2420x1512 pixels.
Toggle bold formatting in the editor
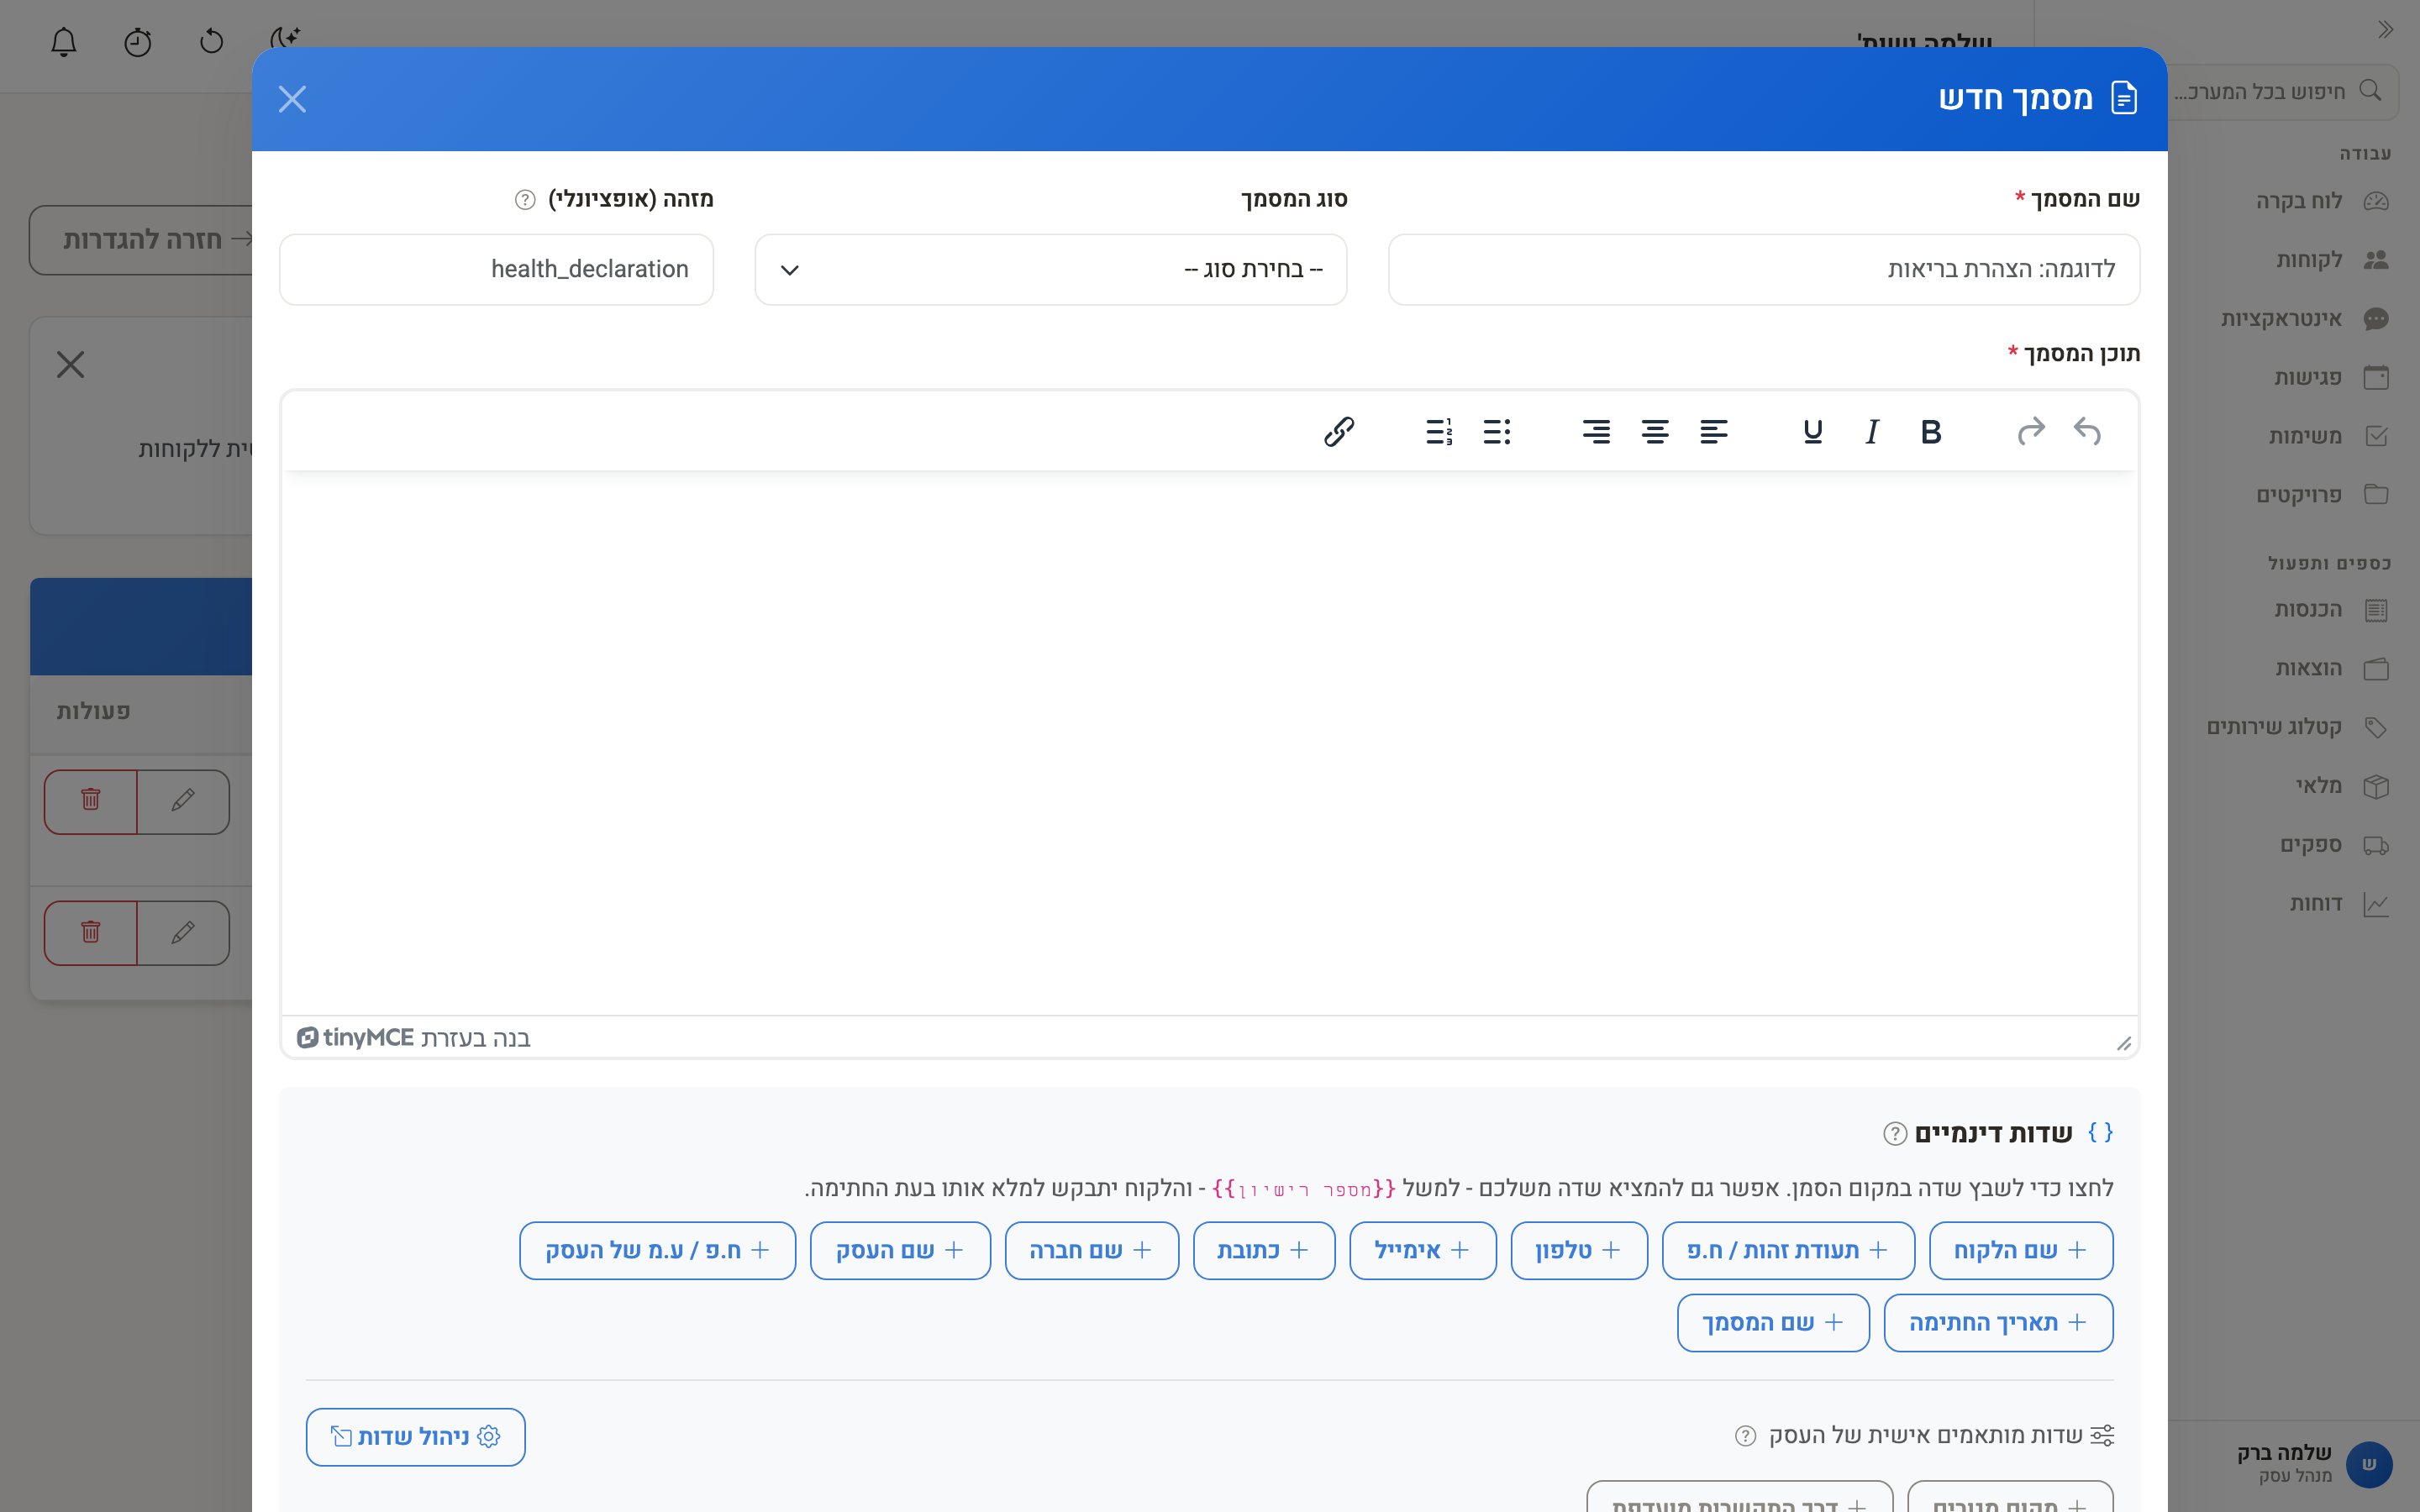pos(1931,431)
